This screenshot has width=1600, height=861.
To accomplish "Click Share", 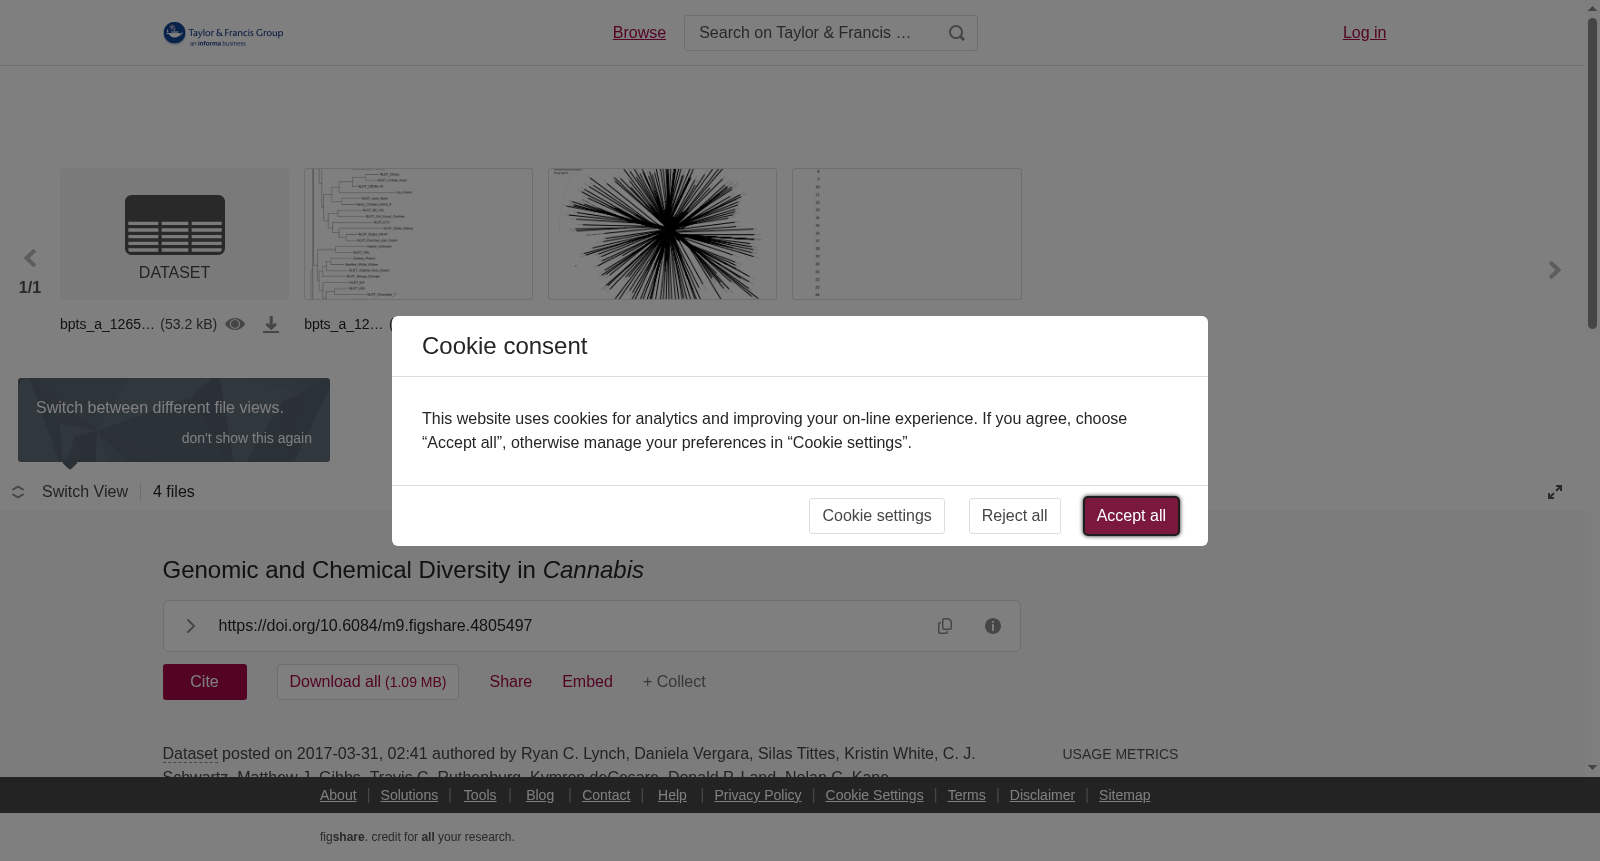I will pos(511,682).
